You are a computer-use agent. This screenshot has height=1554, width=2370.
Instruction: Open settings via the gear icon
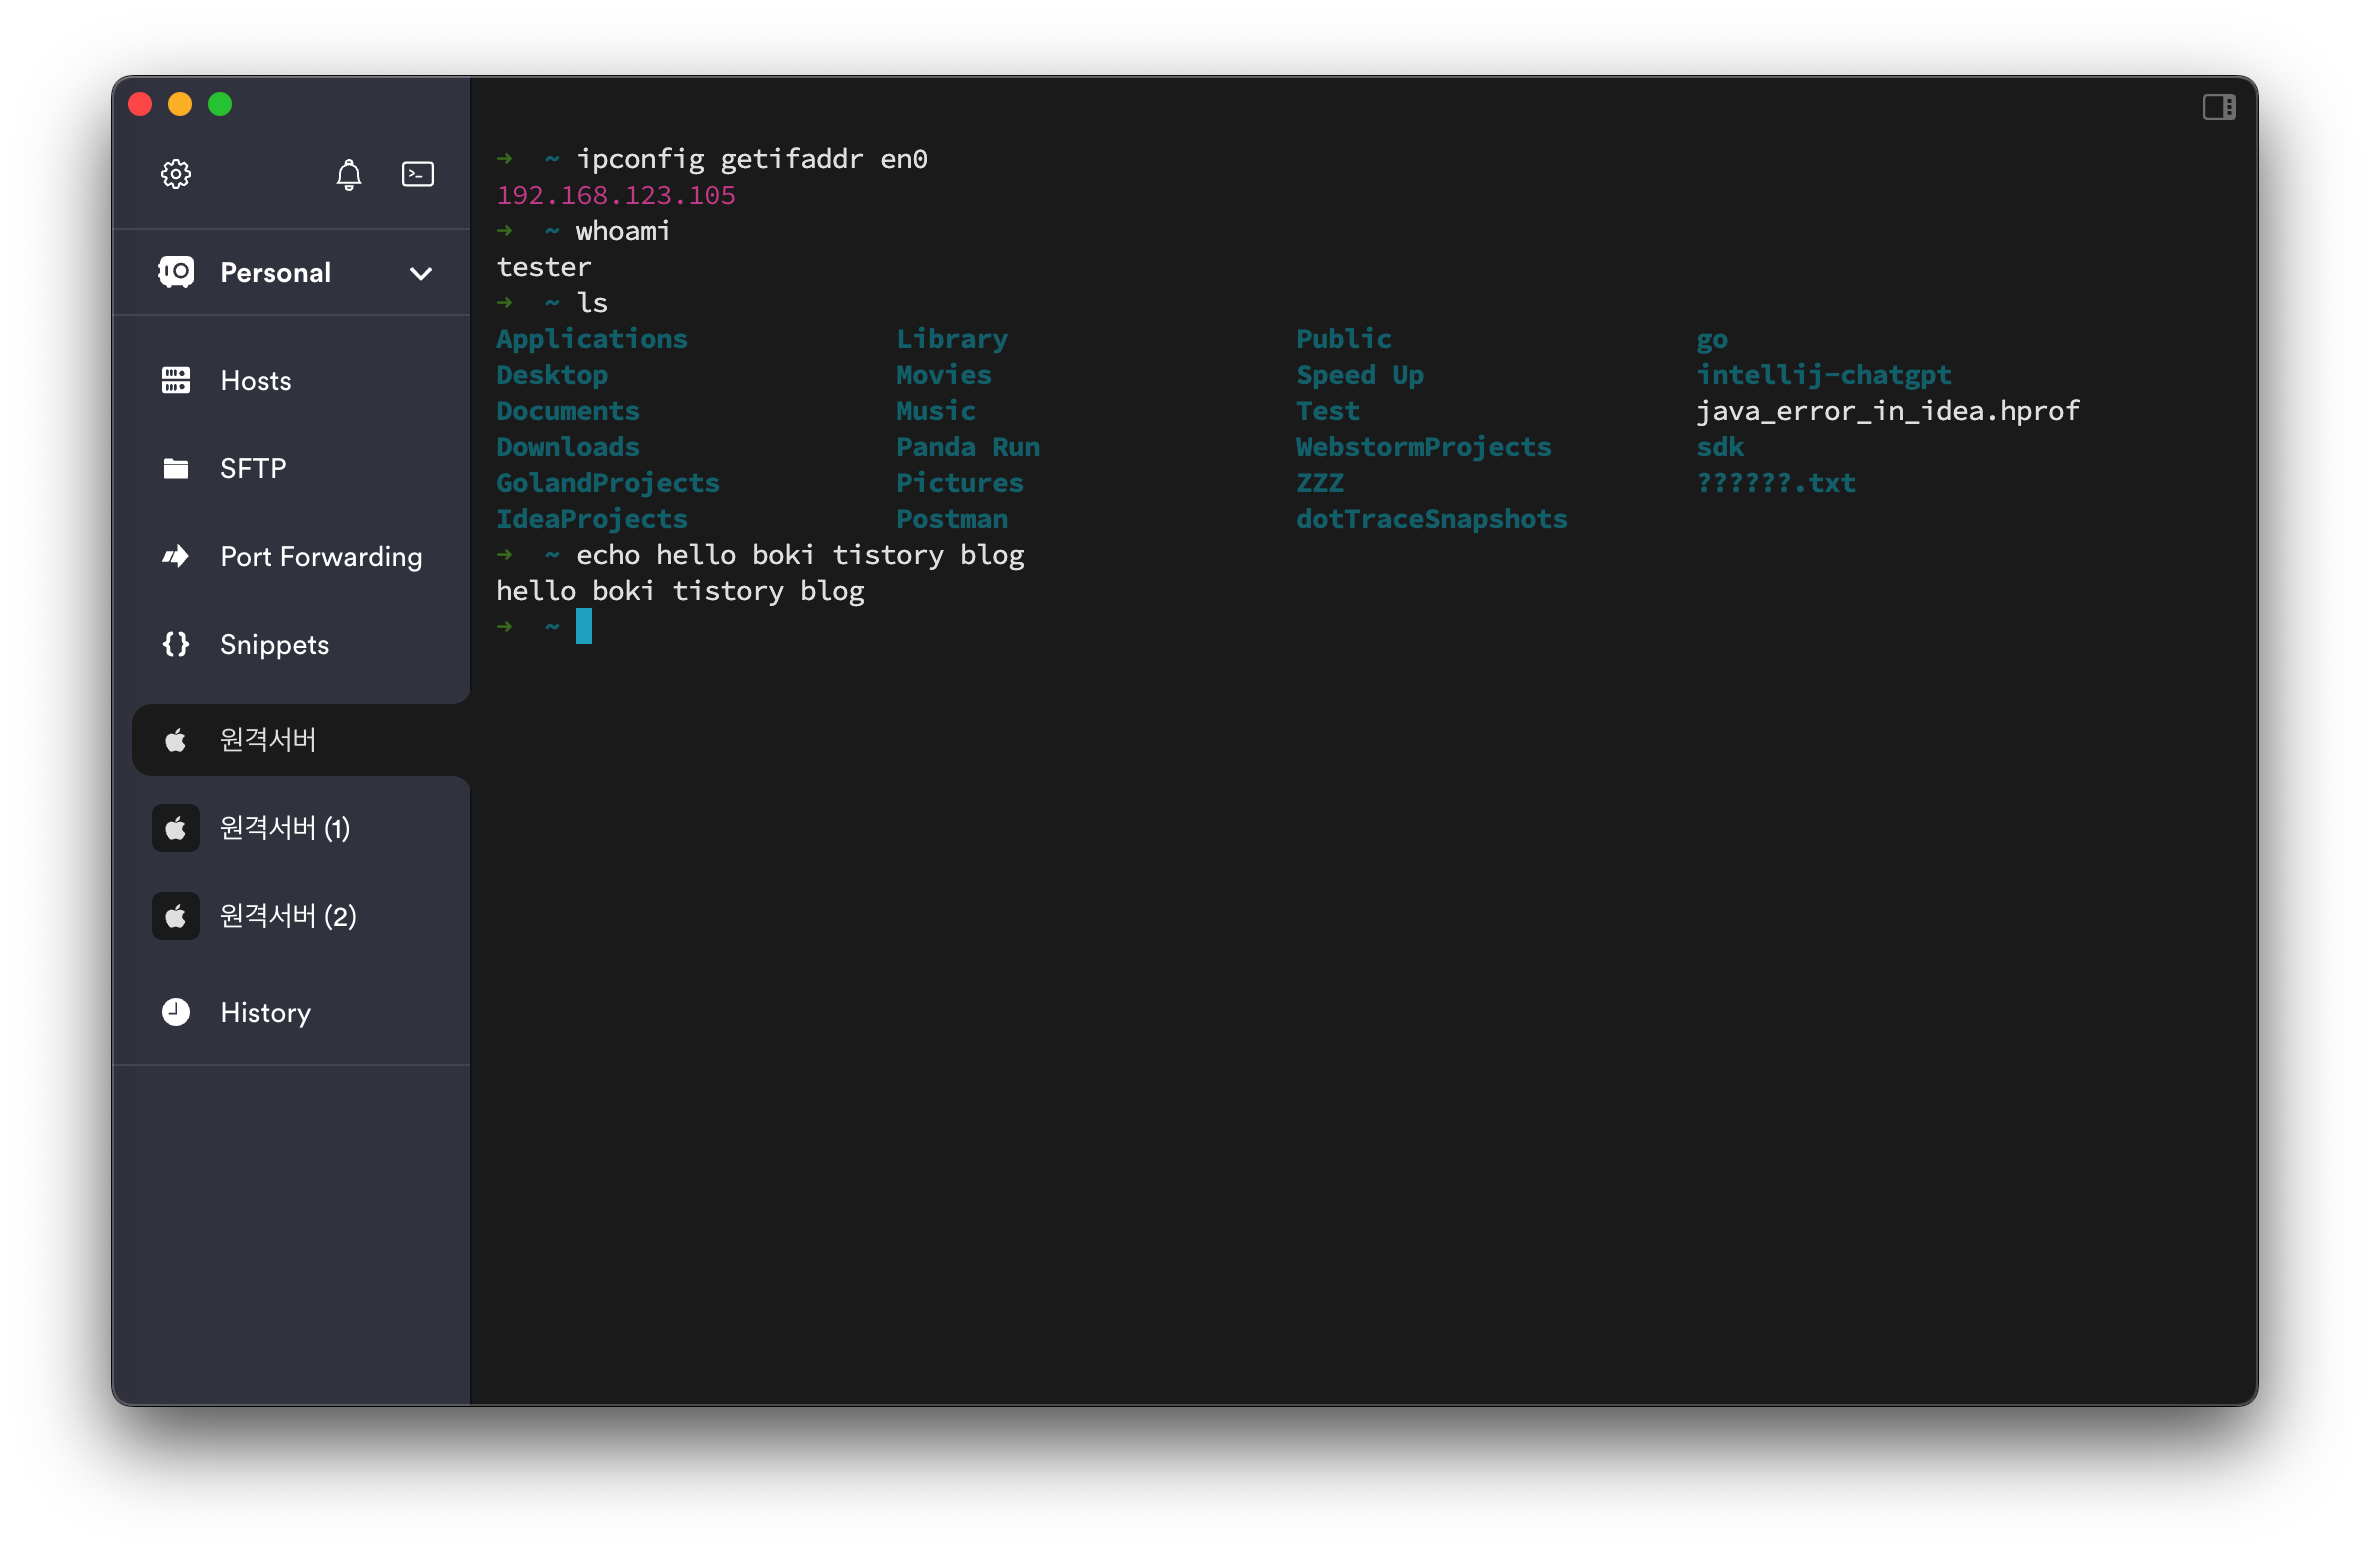click(176, 174)
